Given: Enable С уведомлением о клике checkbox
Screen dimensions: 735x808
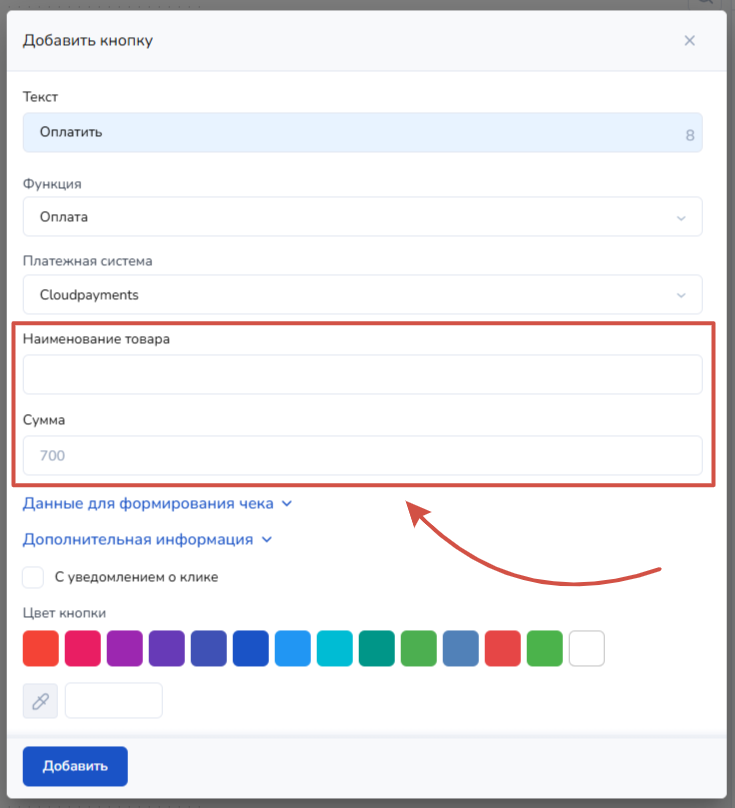Looking at the screenshot, I should coord(34,577).
